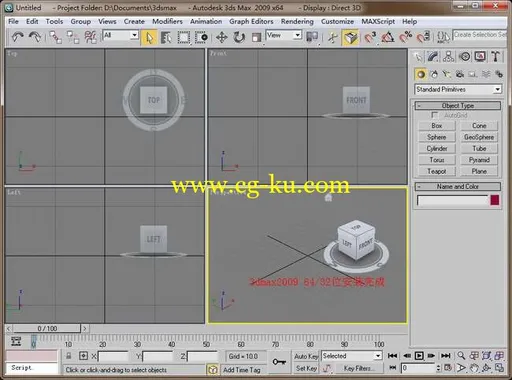Click the Torus primitive button
Image resolution: width=512 pixels, height=380 pixels.
437,160
